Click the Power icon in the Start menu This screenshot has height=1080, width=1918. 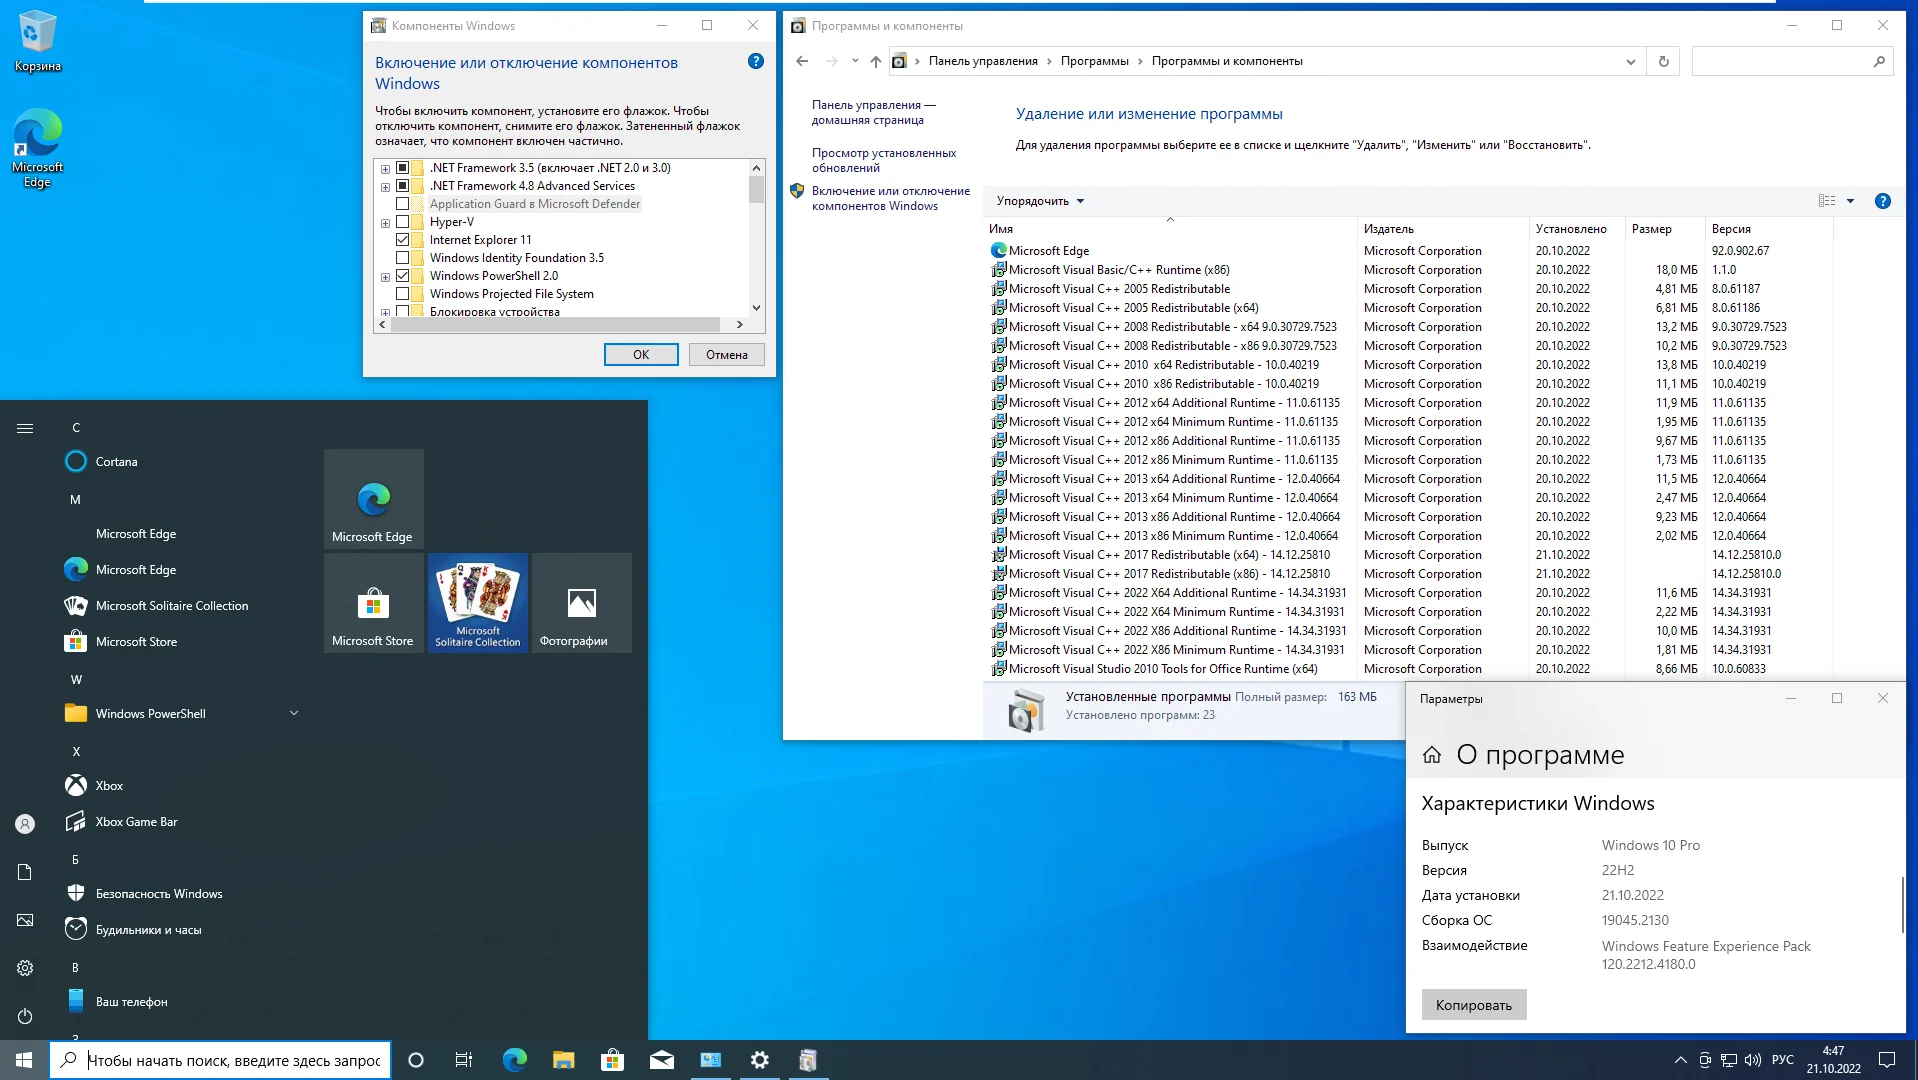tap(25, 1016)
